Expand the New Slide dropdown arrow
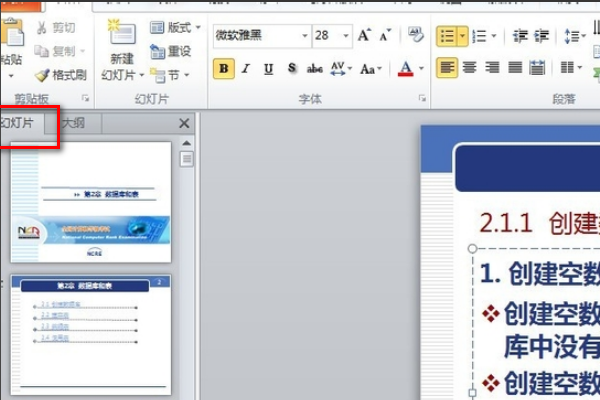 point(142,75)
